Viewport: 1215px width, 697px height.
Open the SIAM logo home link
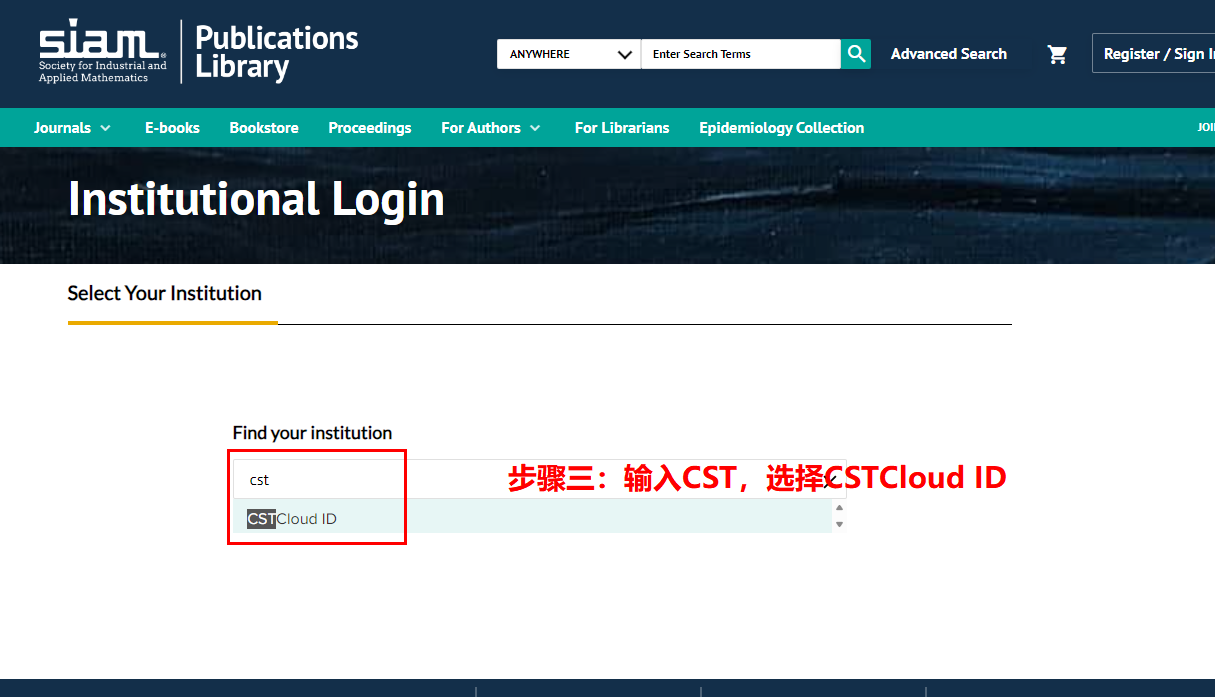[103, 51]
